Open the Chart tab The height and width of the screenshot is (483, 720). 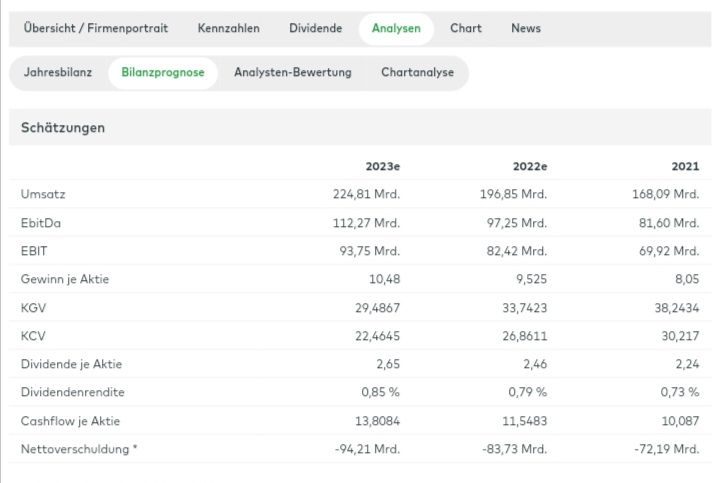(x=465, y=28)
